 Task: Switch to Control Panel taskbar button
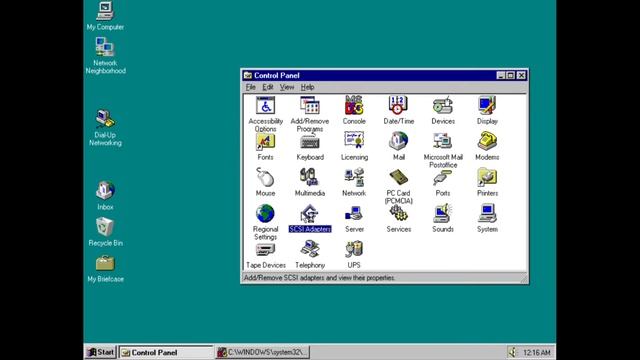(x=166, y=352)
